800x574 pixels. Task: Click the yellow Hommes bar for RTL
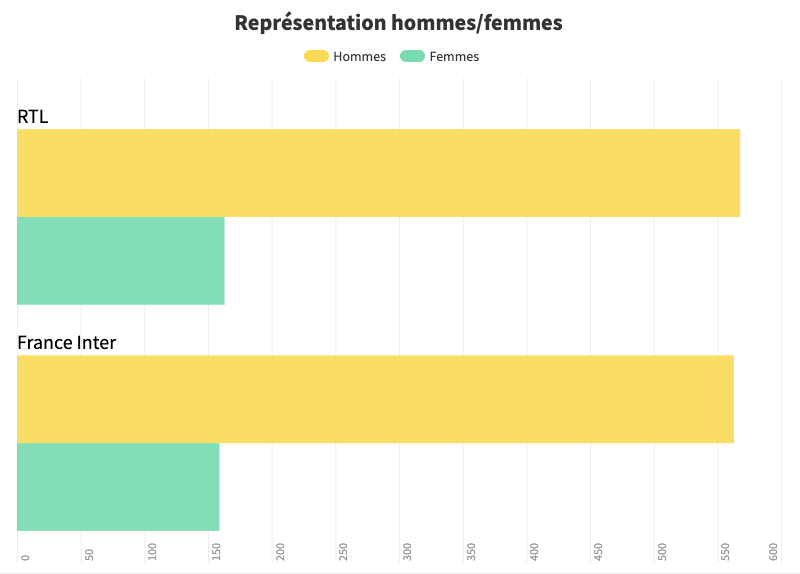[378, 173]
